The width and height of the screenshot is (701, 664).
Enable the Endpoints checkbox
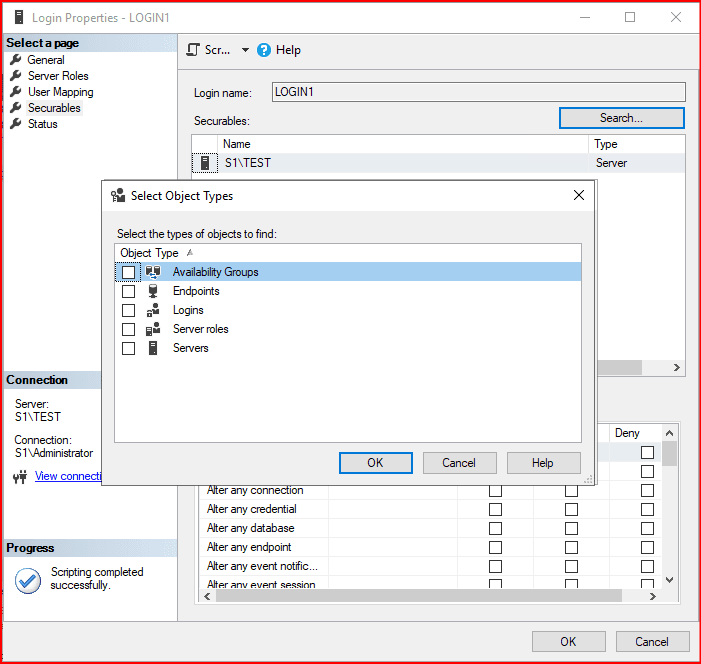[128, 291]
